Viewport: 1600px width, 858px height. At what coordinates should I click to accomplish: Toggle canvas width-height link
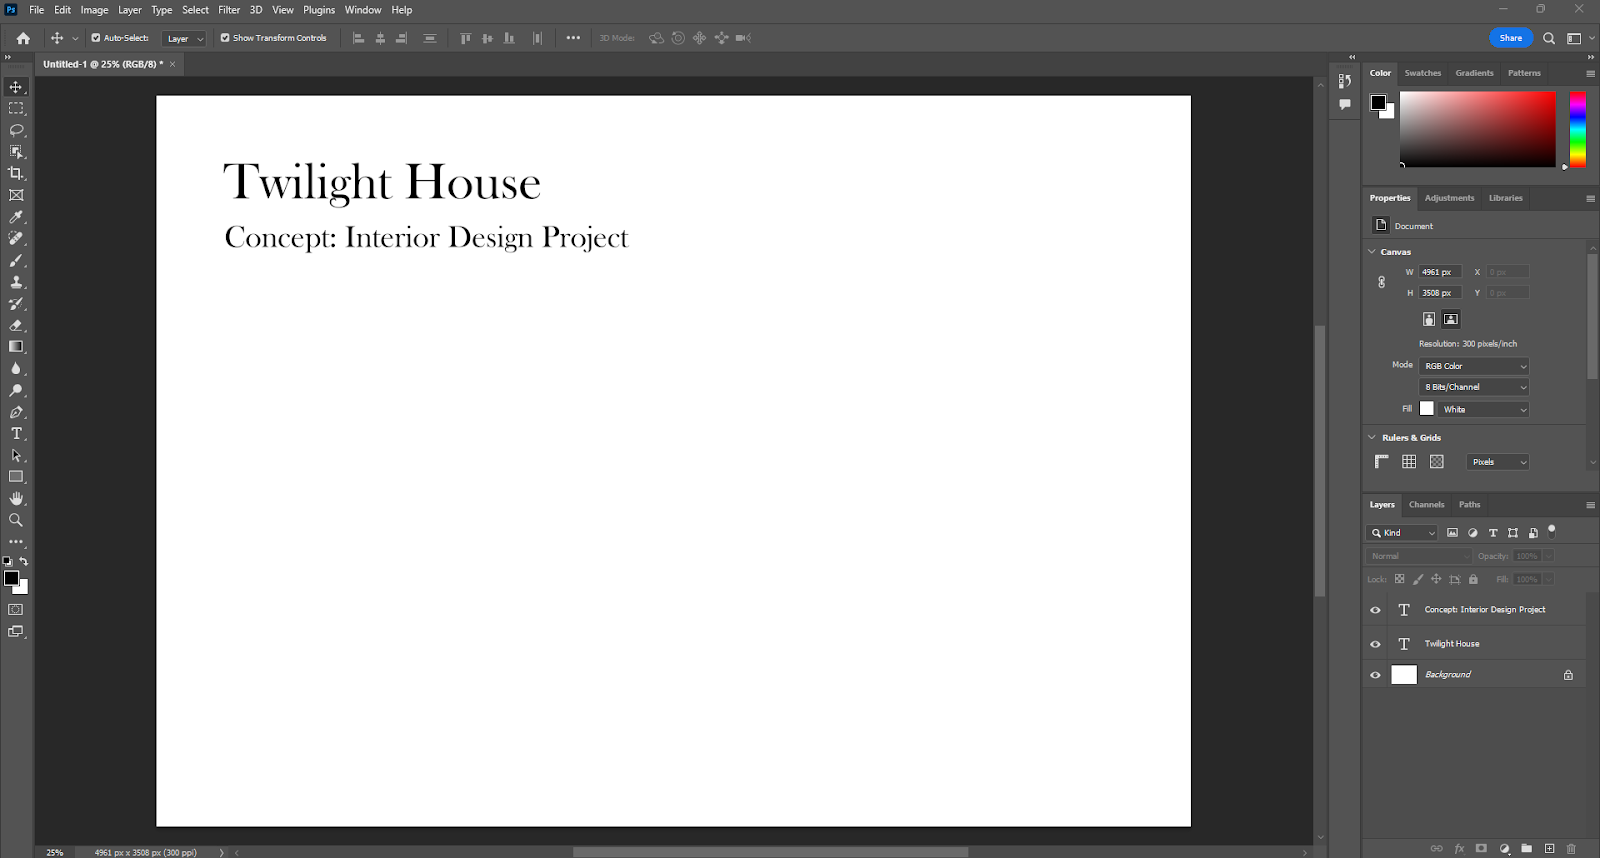pyautogui.click(x=1382, y=282)
